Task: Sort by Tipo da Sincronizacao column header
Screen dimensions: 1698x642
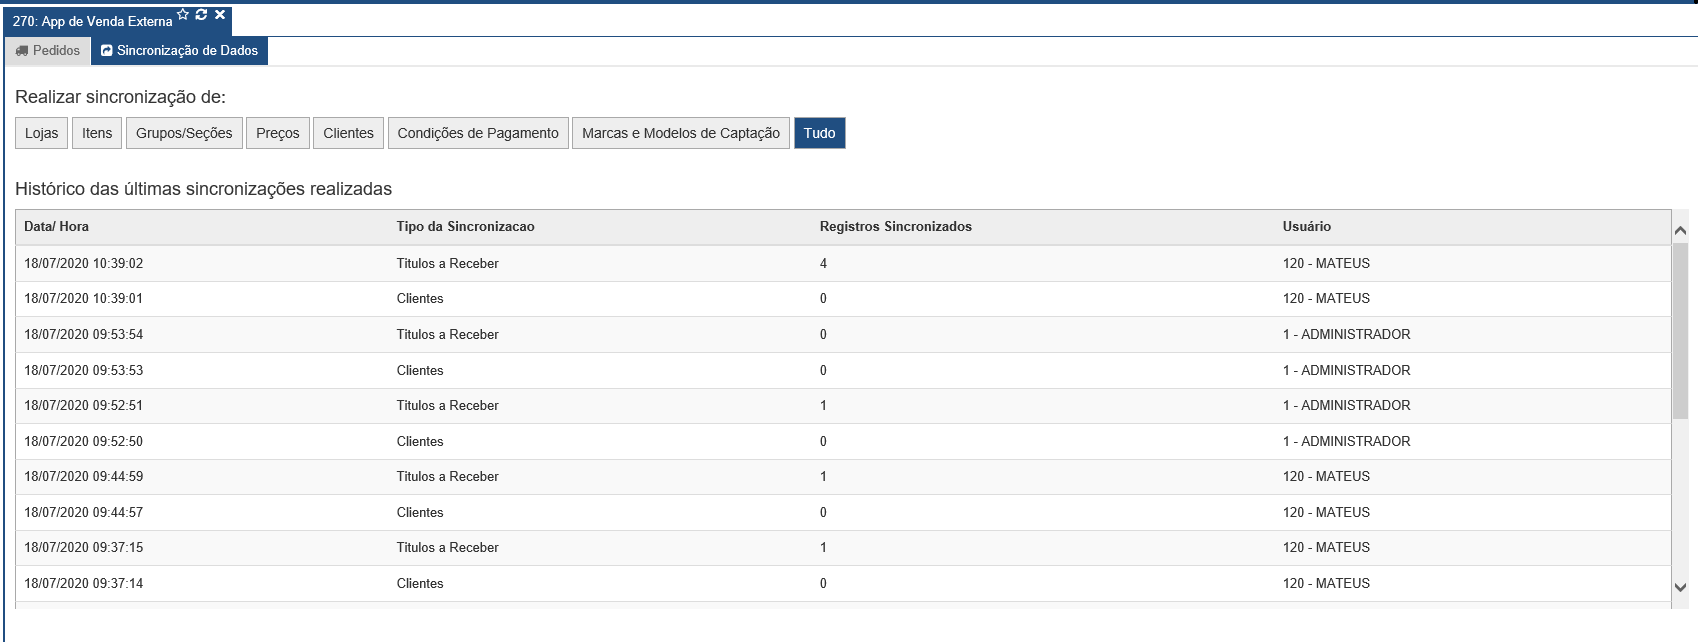Action: coord(466,227)
